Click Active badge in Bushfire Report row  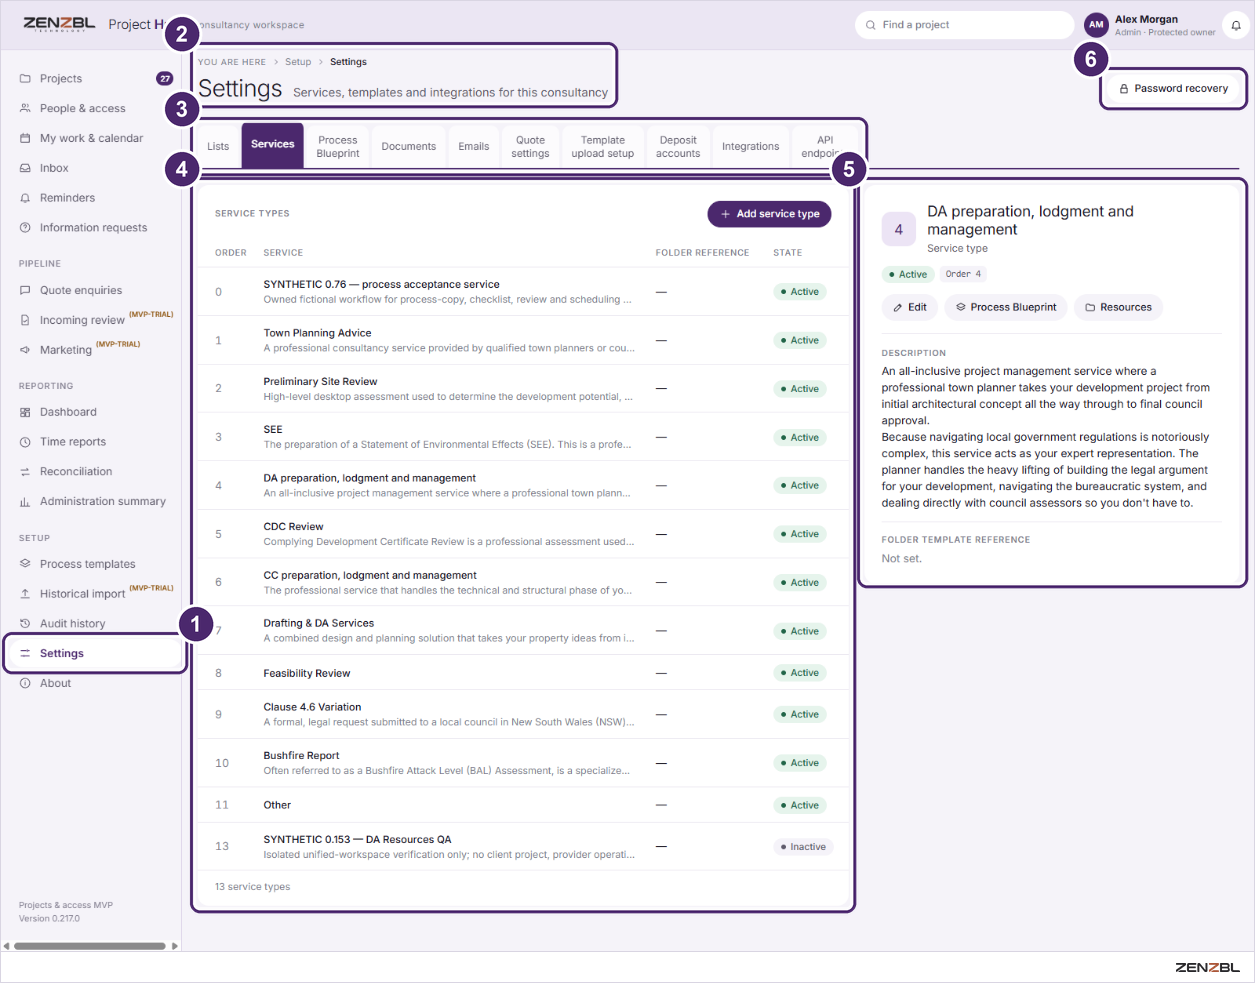[x=800, y=763]
